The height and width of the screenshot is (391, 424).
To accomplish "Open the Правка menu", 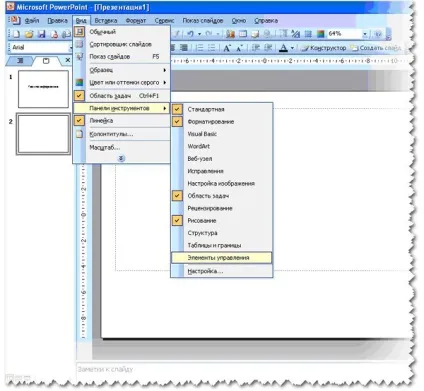I will point(57,20).
